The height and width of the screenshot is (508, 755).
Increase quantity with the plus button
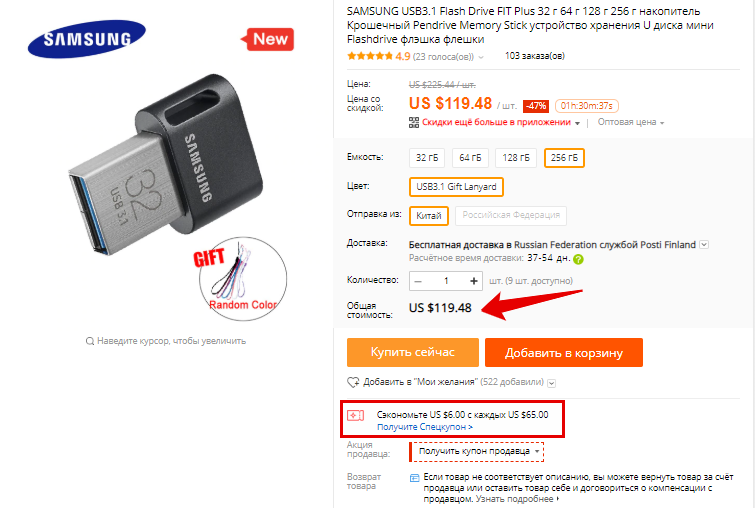(x=474, y=281)
